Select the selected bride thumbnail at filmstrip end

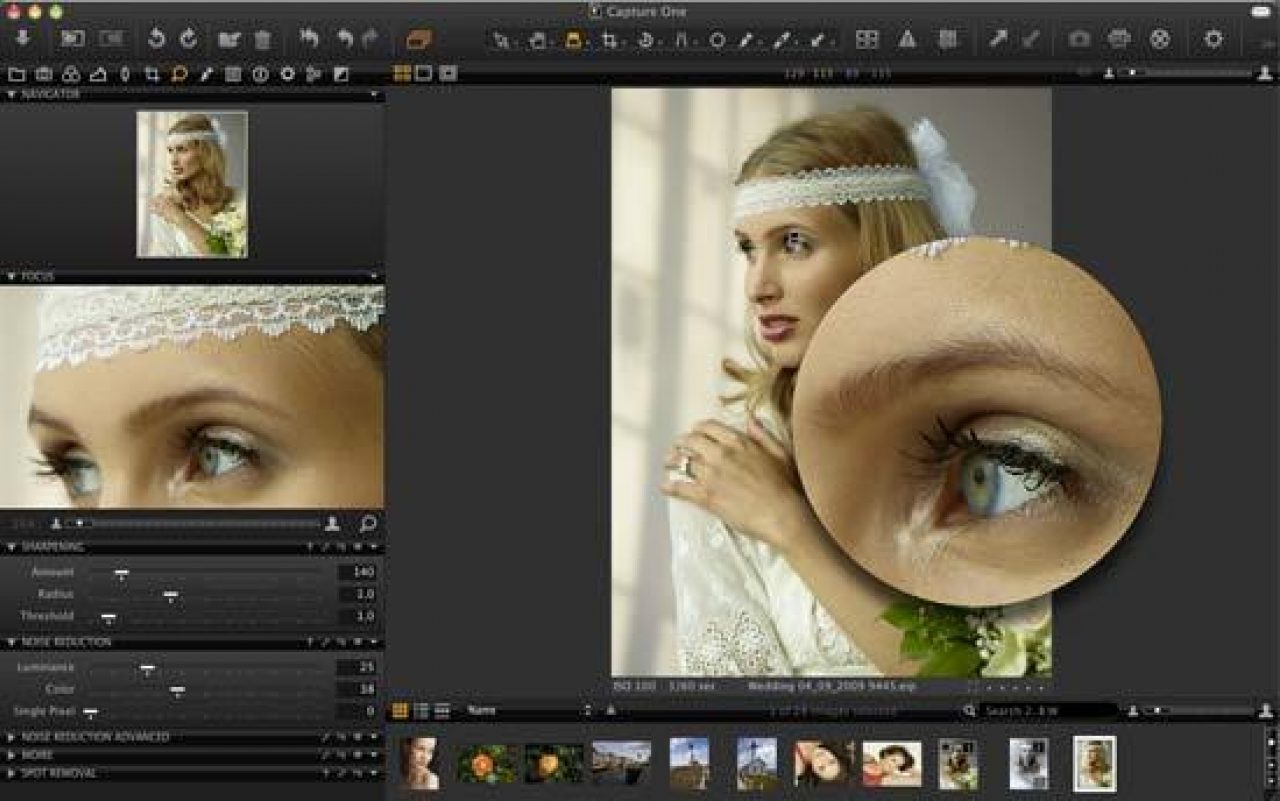[1094, 764]
